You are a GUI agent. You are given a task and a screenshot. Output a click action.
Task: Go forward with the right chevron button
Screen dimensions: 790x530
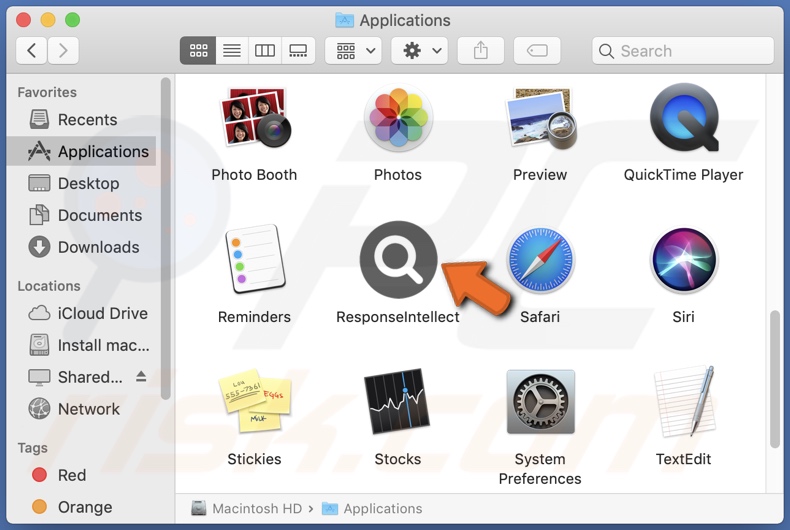point(63,50)
